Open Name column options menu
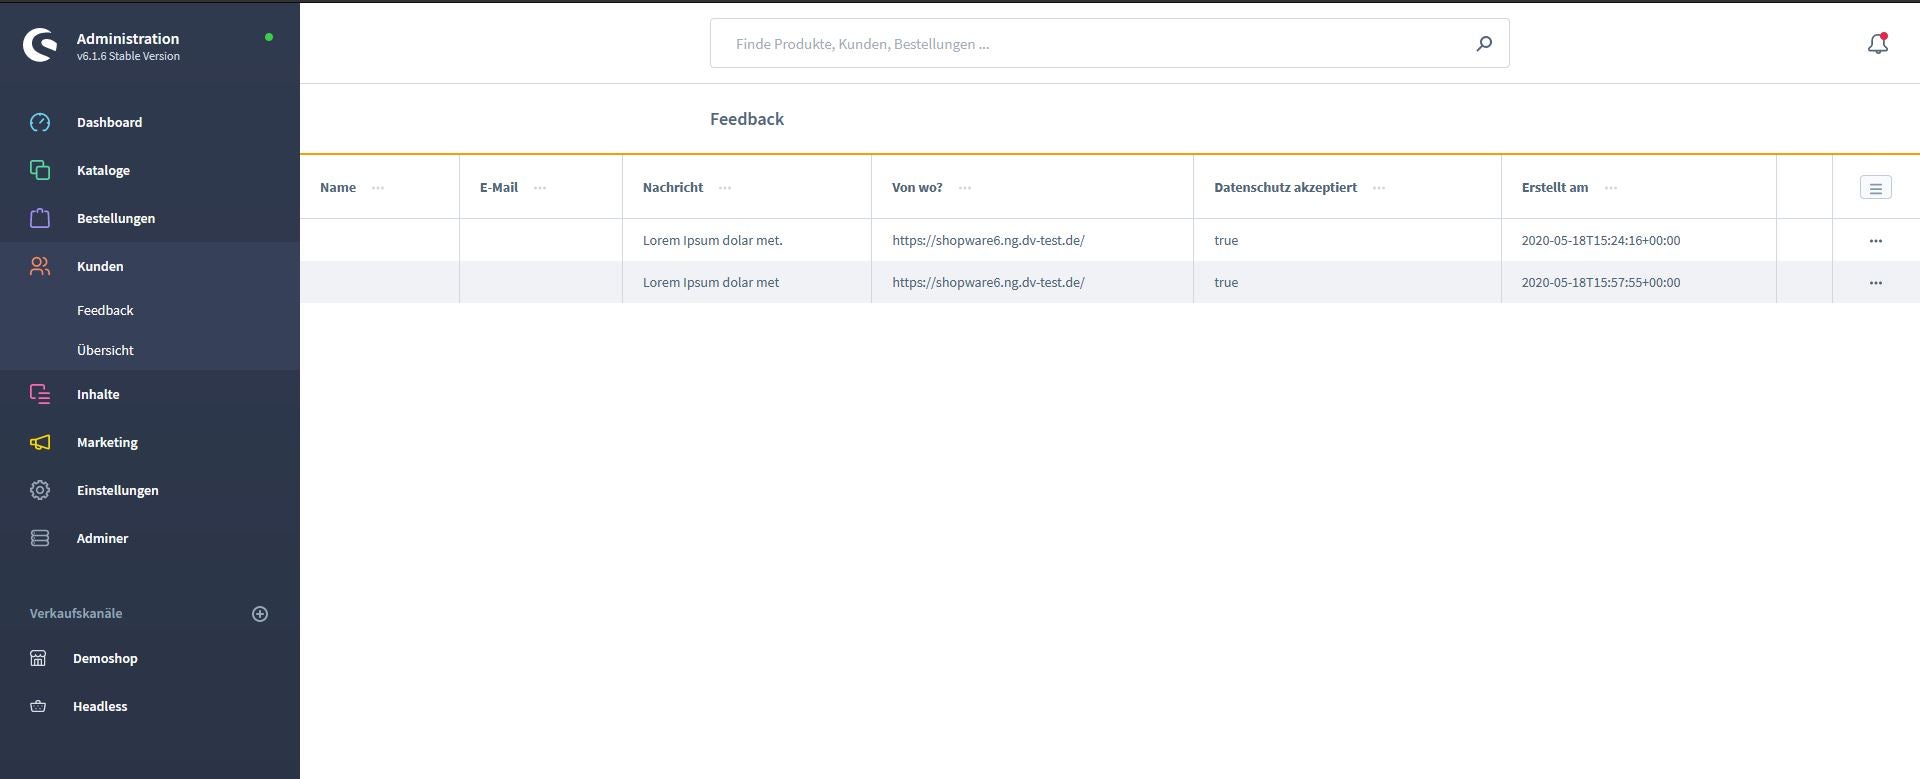The height and width of the screenshot is (779, 1920). (x=378, y=187)
